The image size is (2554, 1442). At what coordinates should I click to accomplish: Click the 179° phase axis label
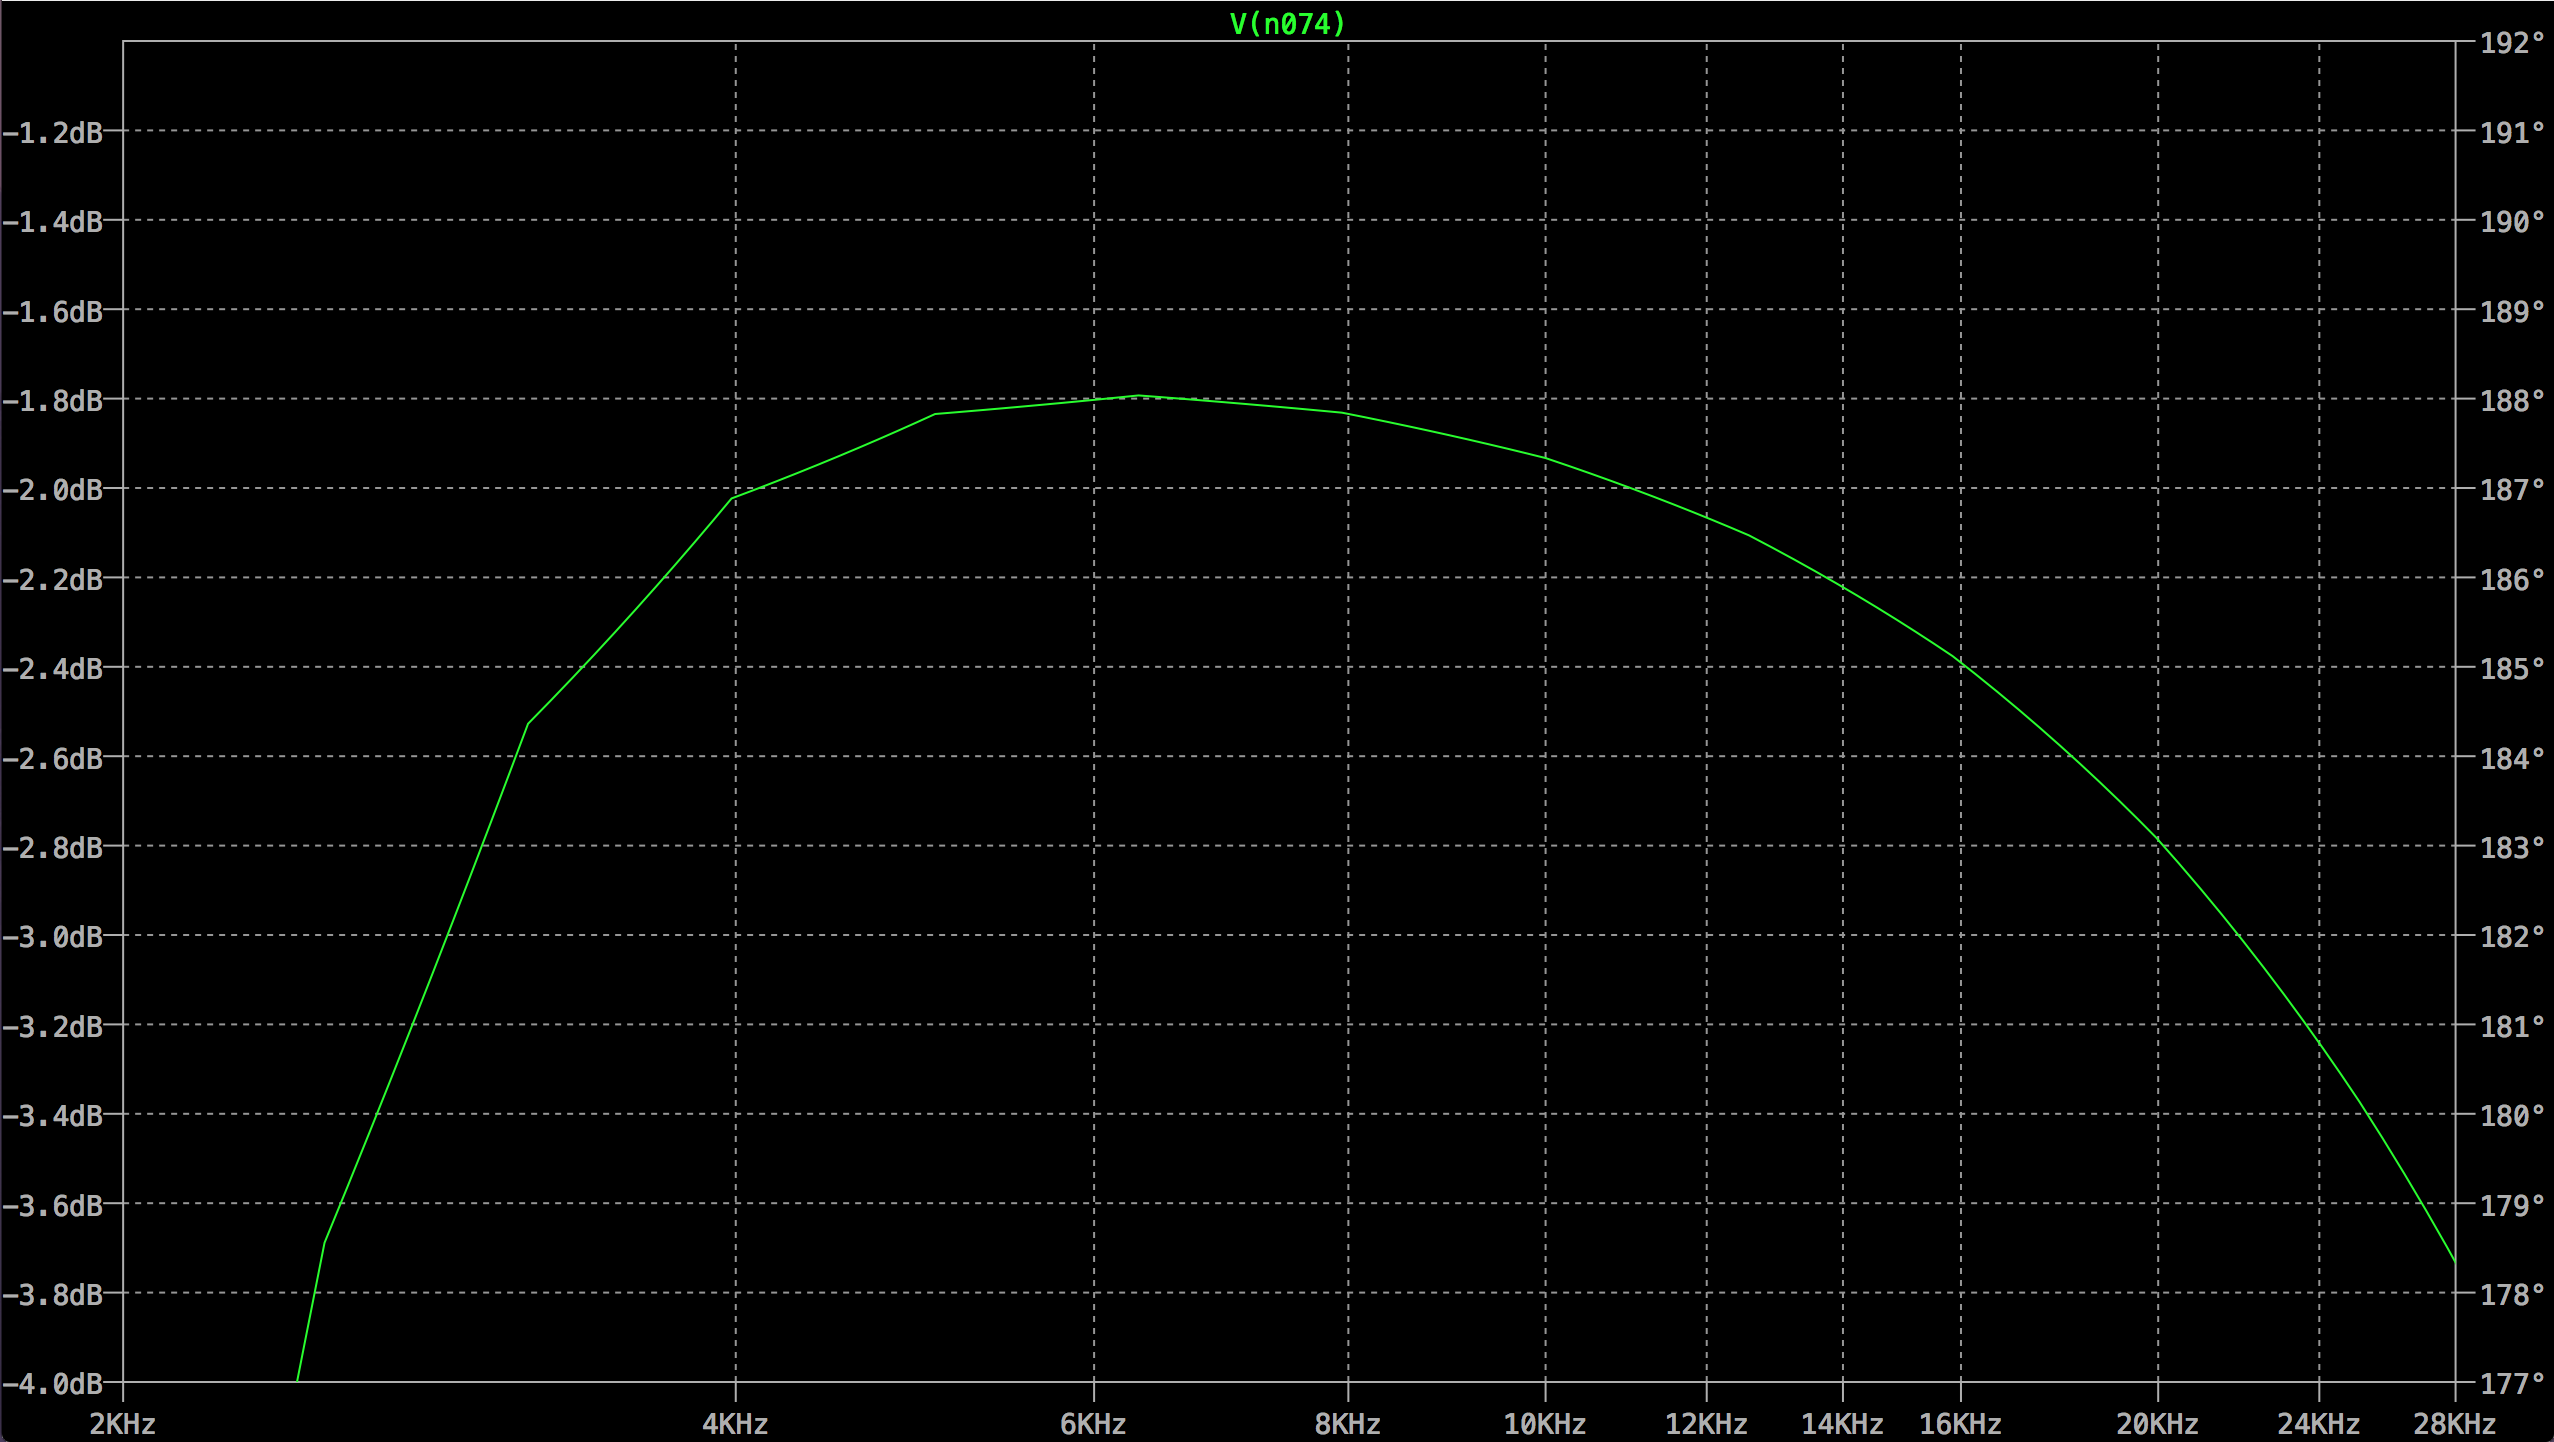2512,1205
